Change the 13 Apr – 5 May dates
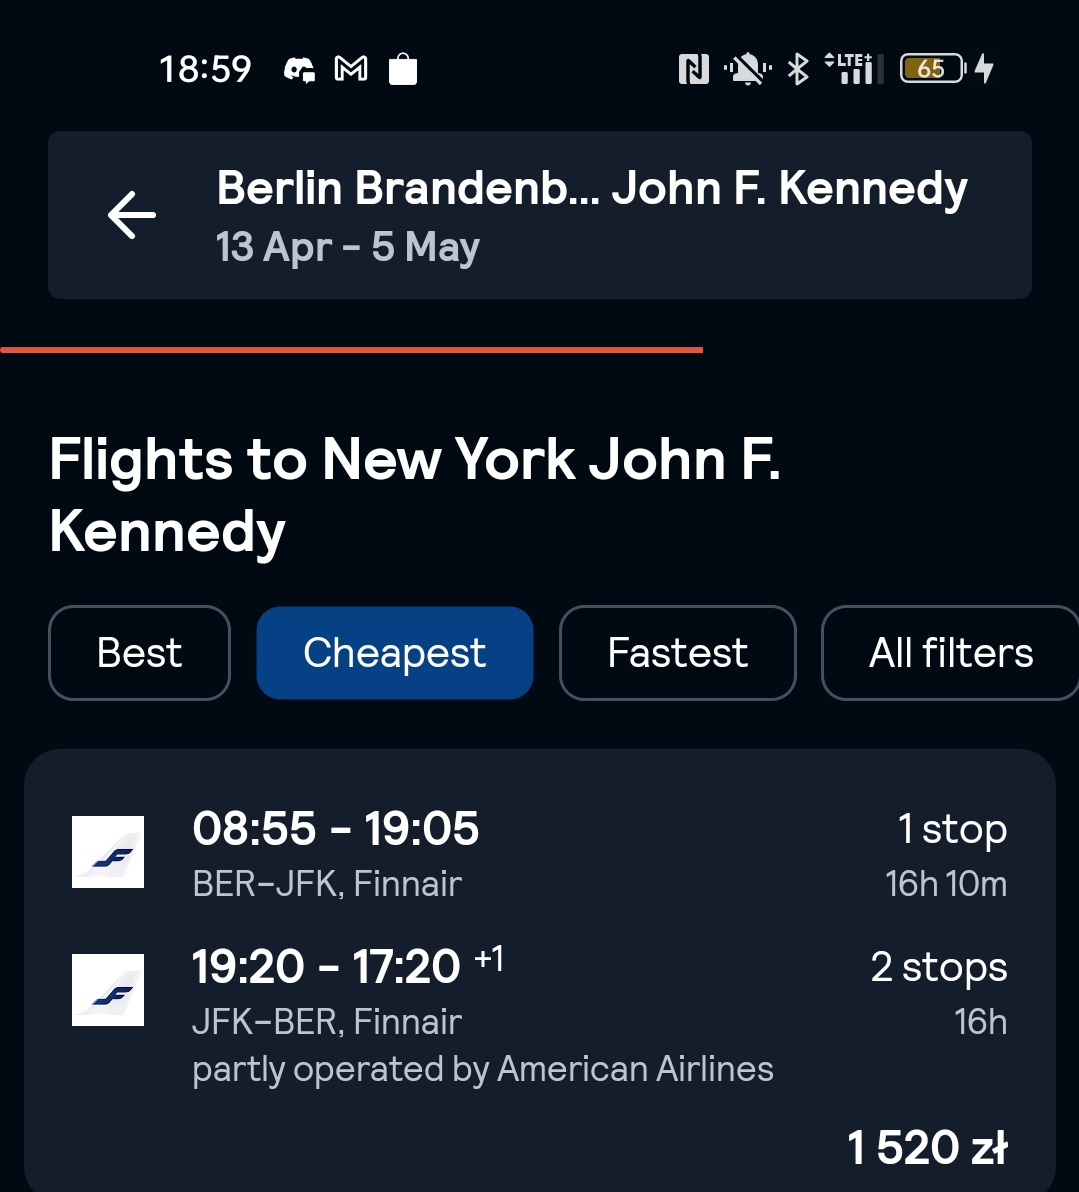The width and height of the screenshot is (1079, 1192). click(348, 247)
